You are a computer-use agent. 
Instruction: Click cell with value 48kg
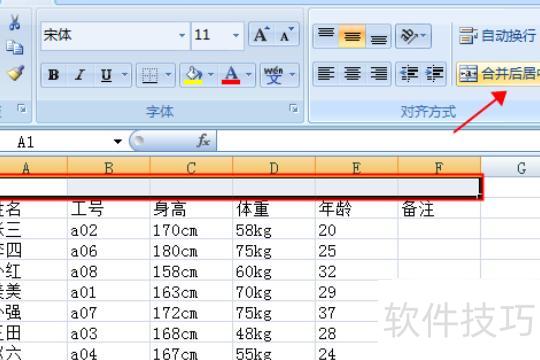tap(274, 332)
